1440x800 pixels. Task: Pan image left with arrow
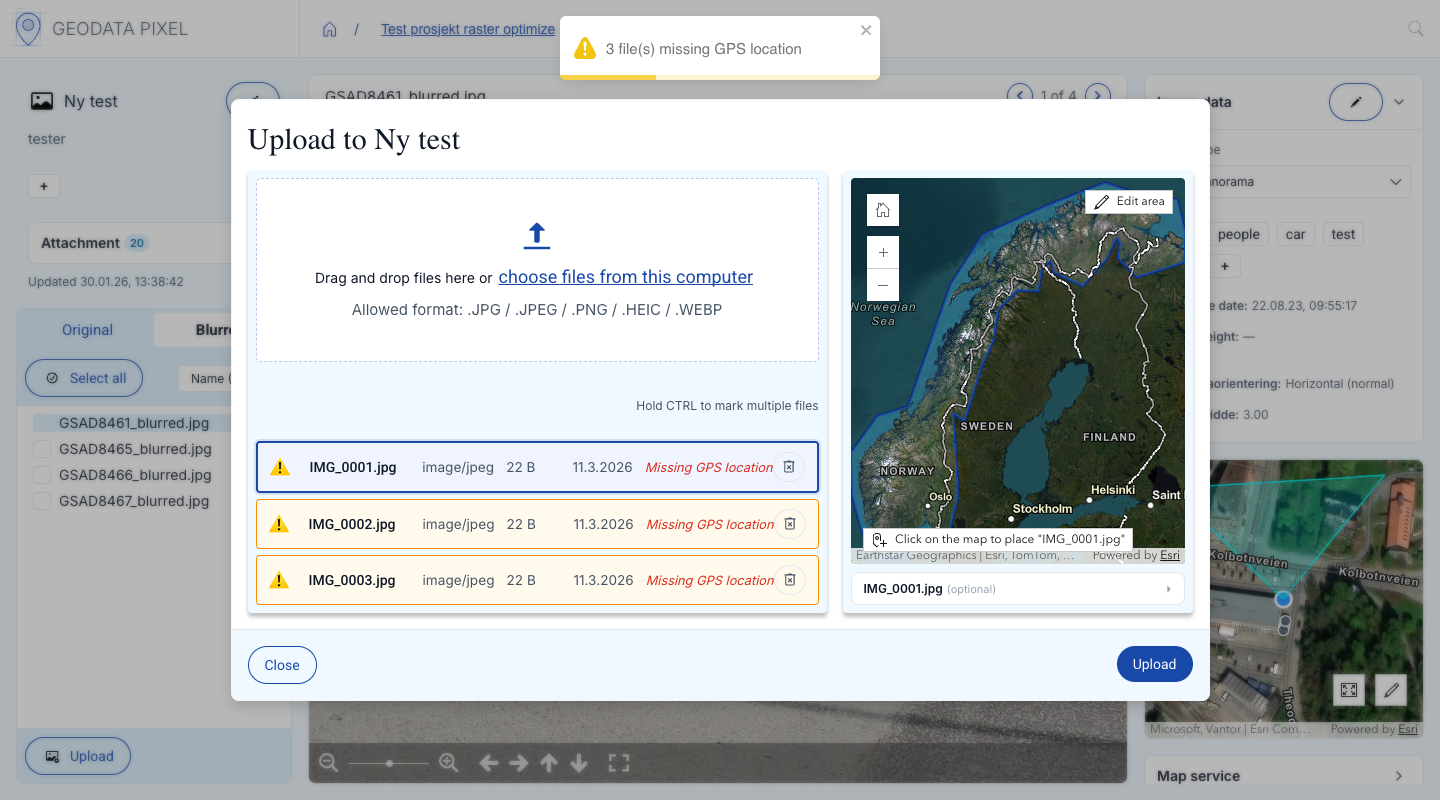point(489,763)
